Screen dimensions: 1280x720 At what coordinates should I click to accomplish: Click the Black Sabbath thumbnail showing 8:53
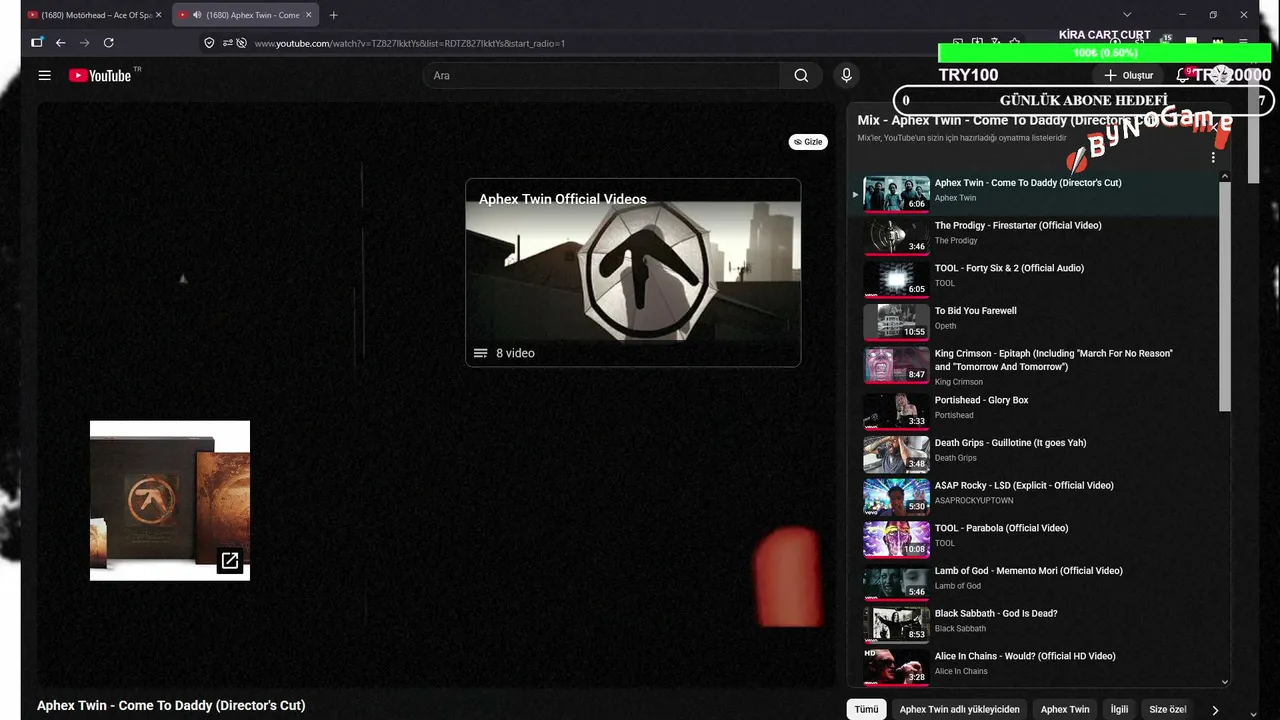(897, 626)
